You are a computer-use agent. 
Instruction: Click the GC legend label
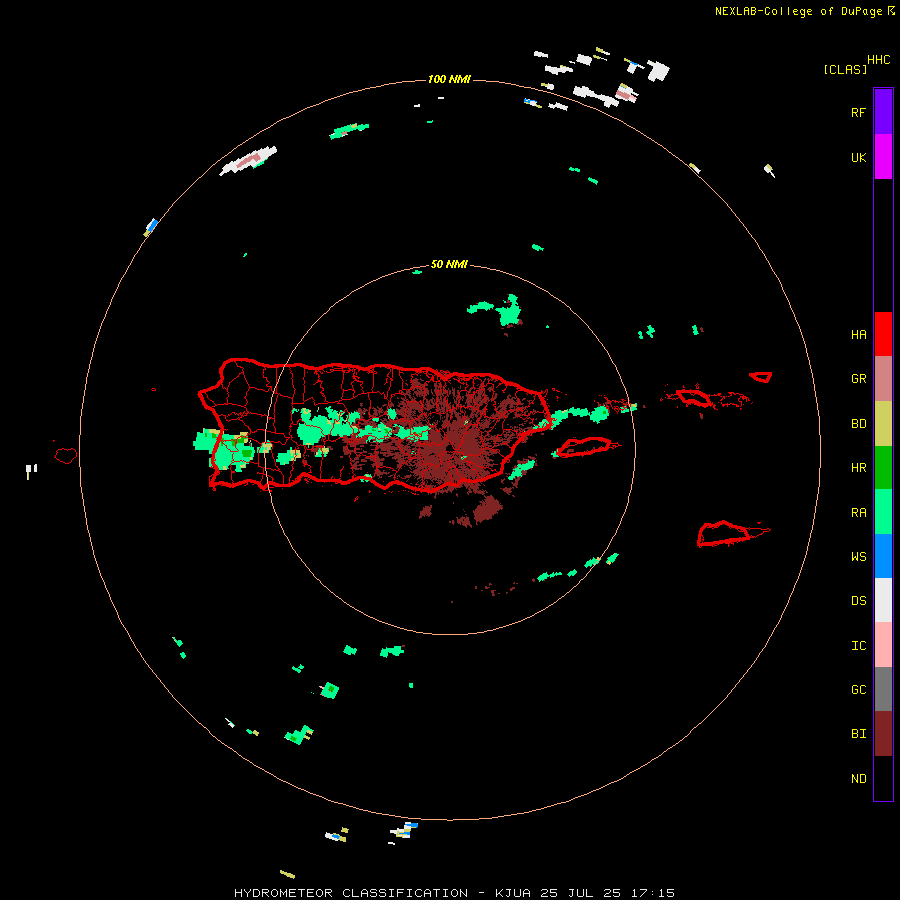tap(858, 690)
